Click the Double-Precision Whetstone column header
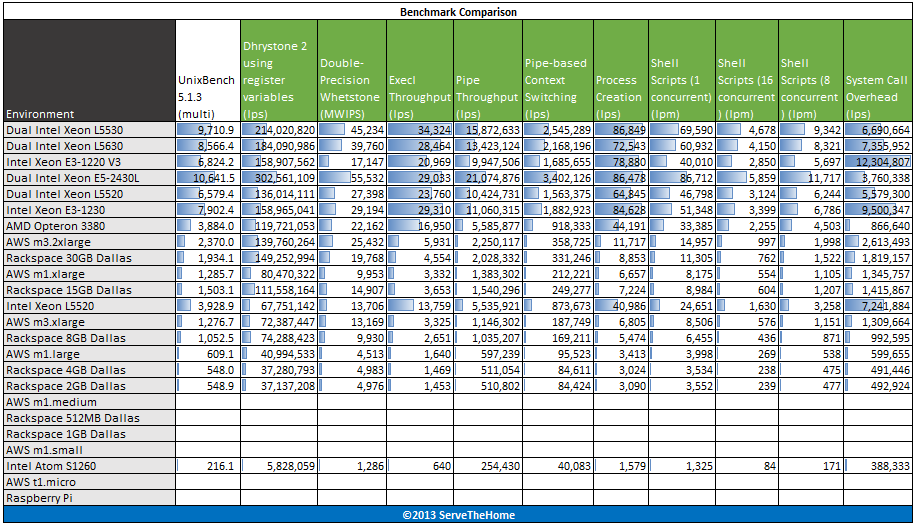 pos(349,80)
